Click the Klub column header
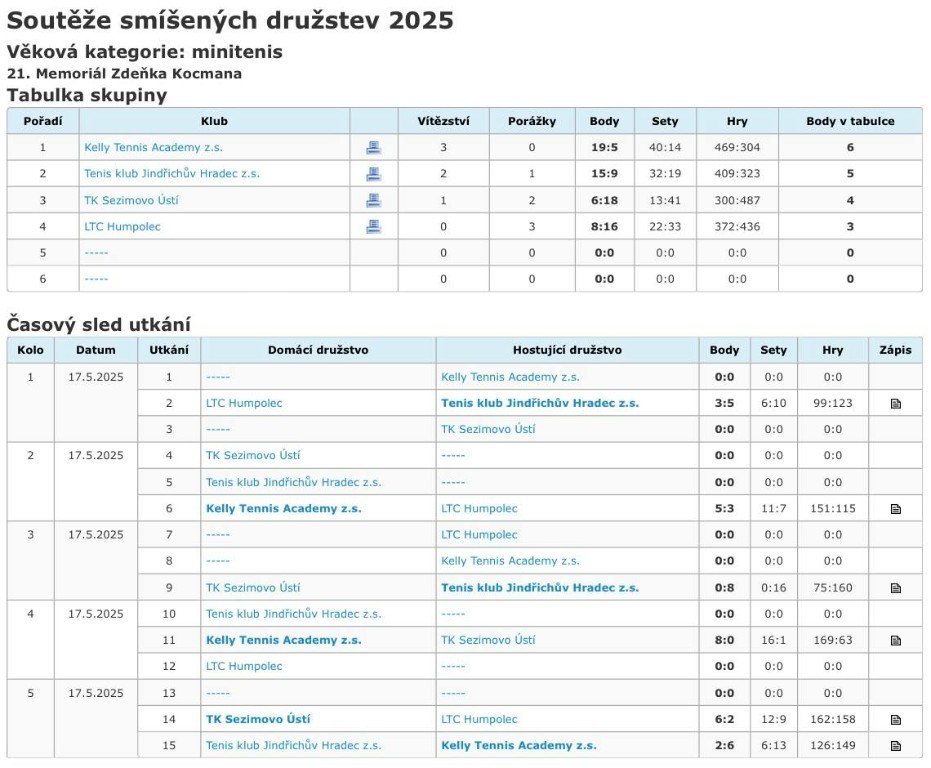 (214, 121)
